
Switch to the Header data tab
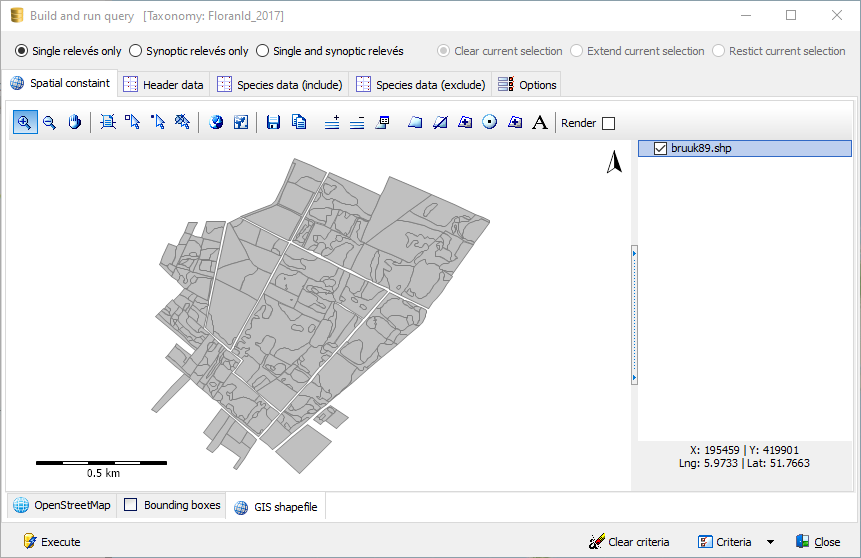click(163, 85)
